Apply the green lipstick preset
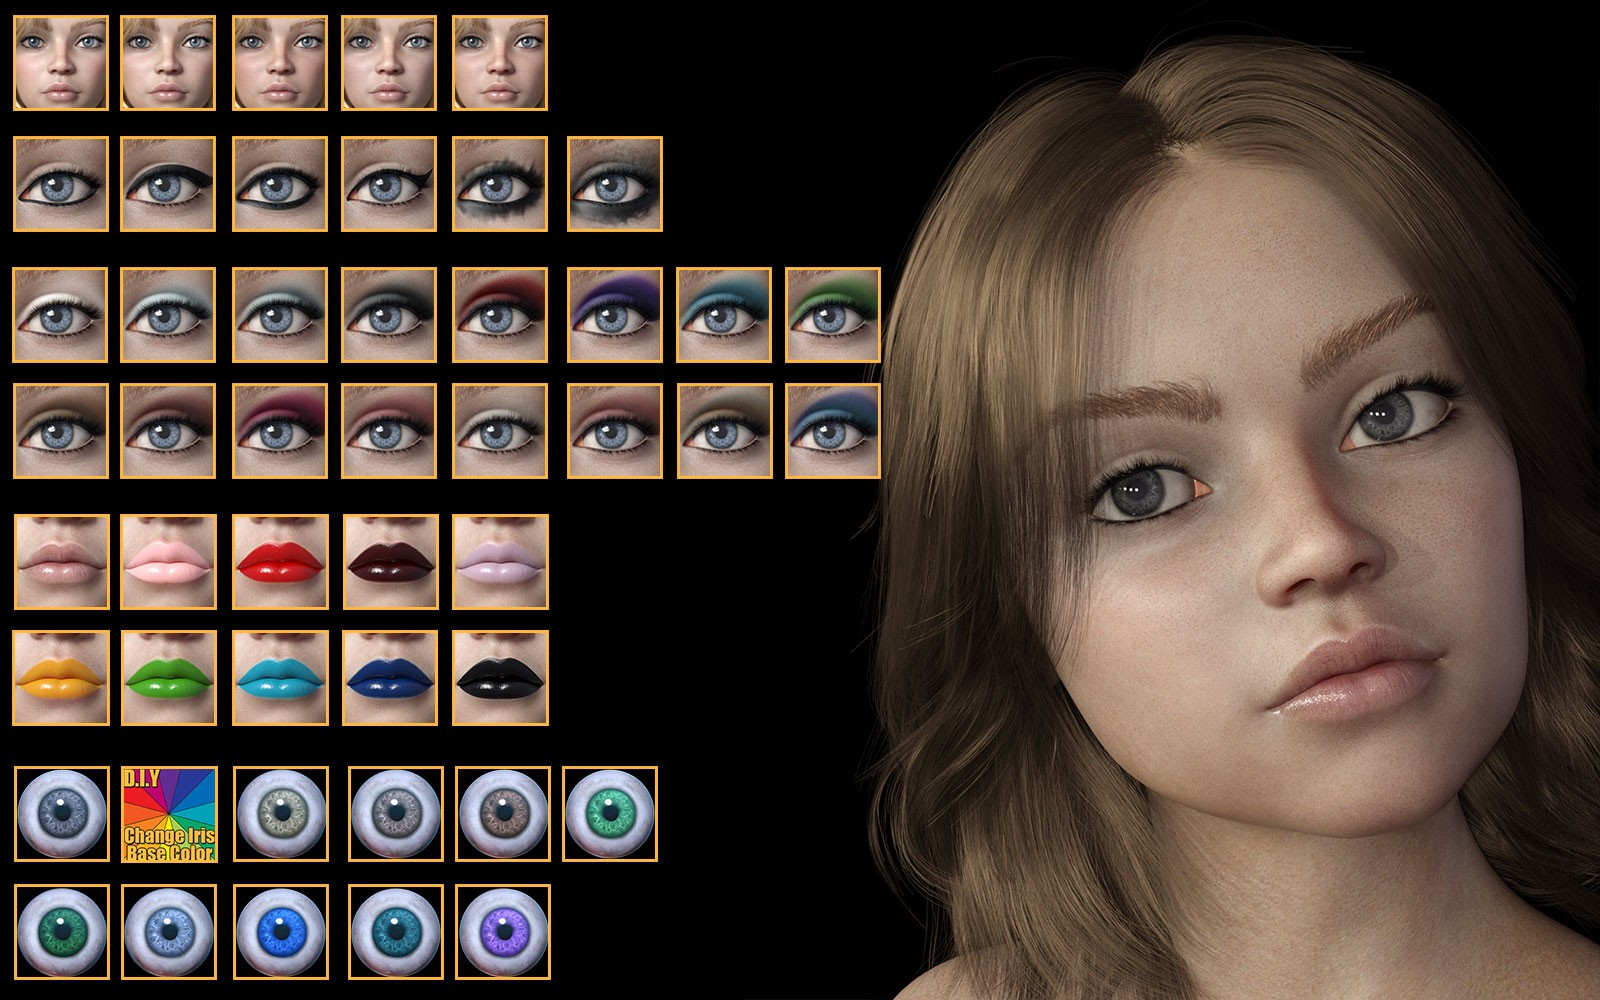The width and height of the screenshot is (1600, 1000). [x=168, y=678]
